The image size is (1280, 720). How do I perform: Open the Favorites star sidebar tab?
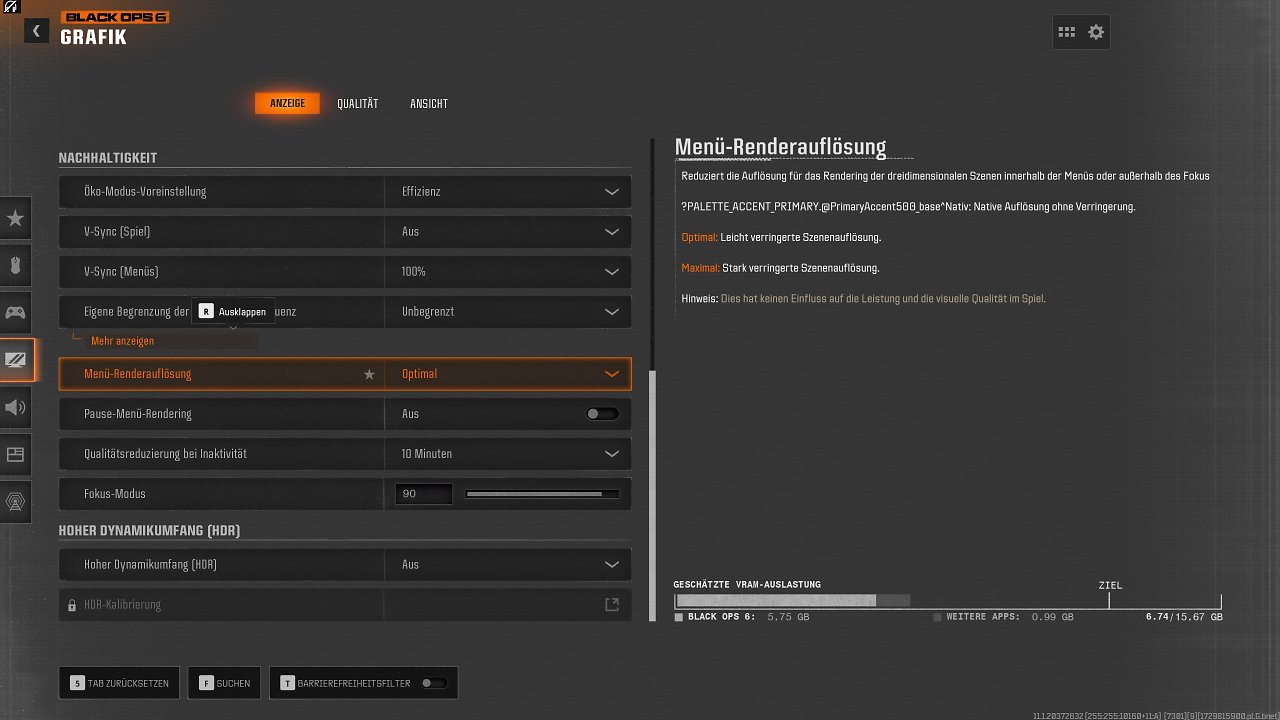[x=16, y=218]
